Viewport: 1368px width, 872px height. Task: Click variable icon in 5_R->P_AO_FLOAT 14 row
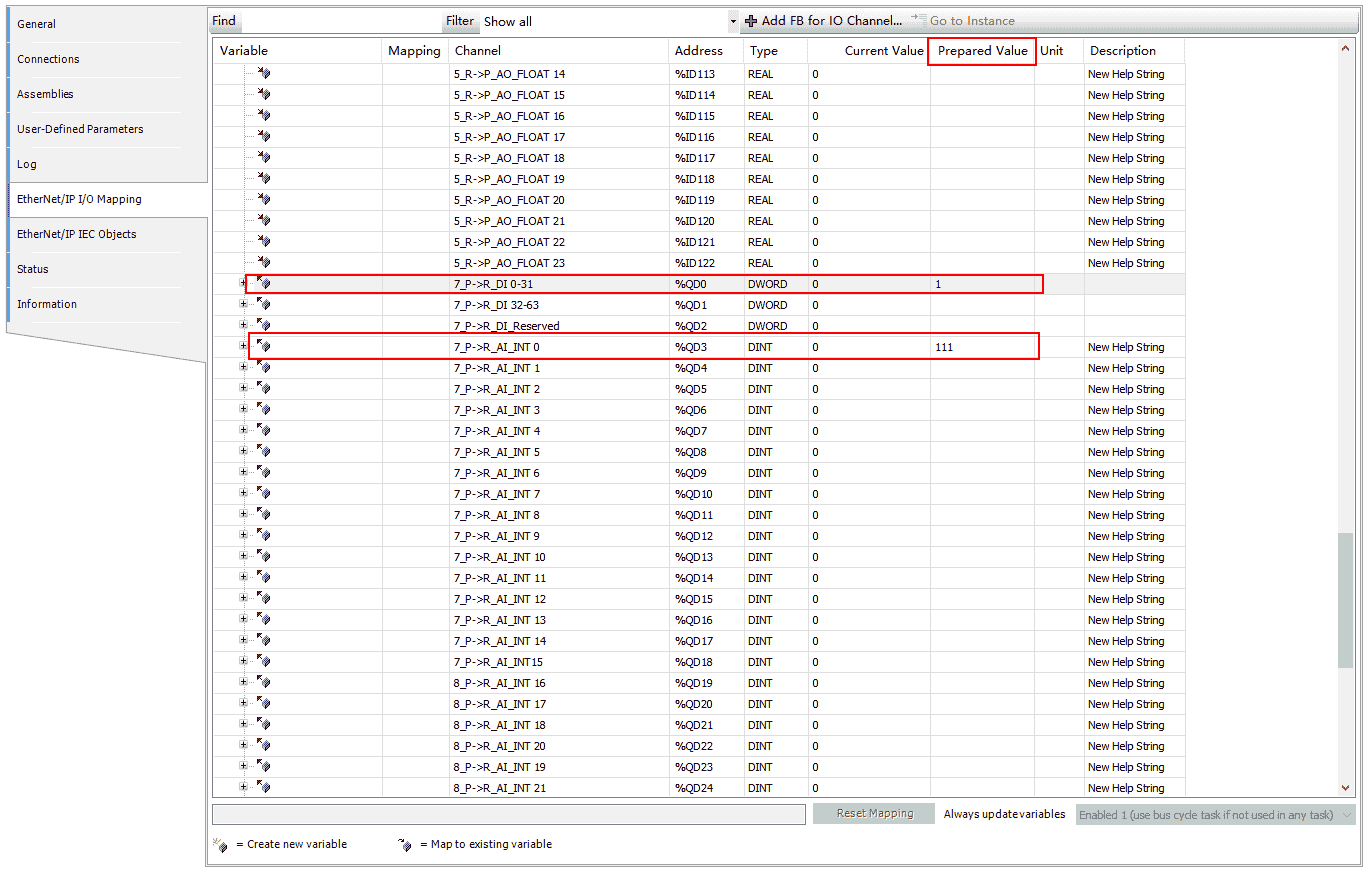tap(264, 74)
